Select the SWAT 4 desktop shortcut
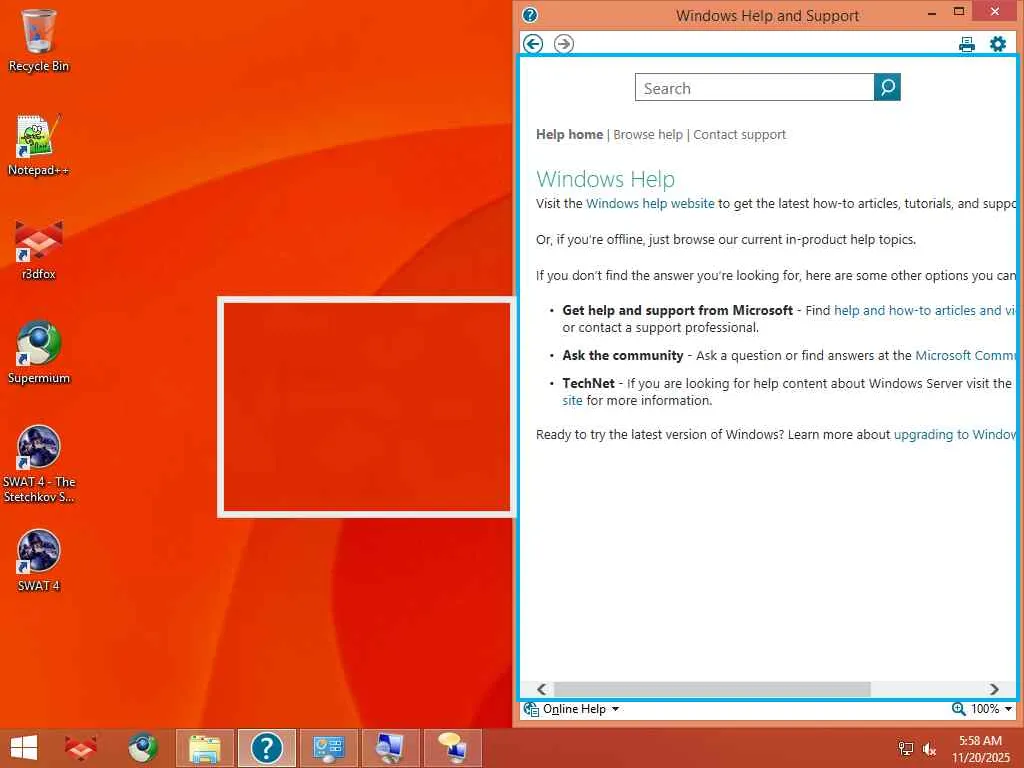 pos(39,560)
